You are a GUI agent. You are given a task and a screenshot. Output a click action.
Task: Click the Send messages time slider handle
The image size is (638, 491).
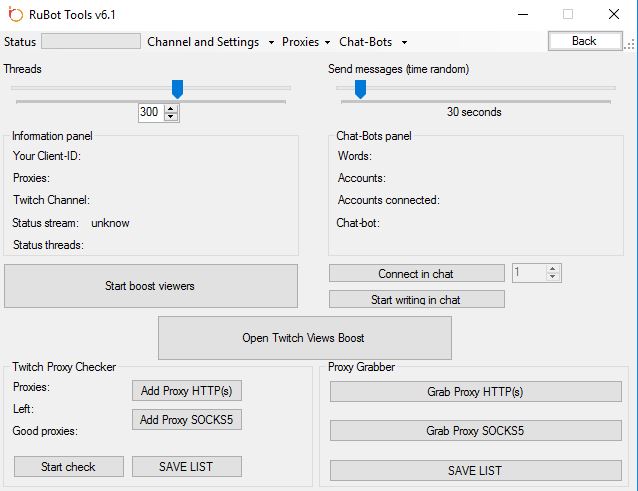pos(360,89)
